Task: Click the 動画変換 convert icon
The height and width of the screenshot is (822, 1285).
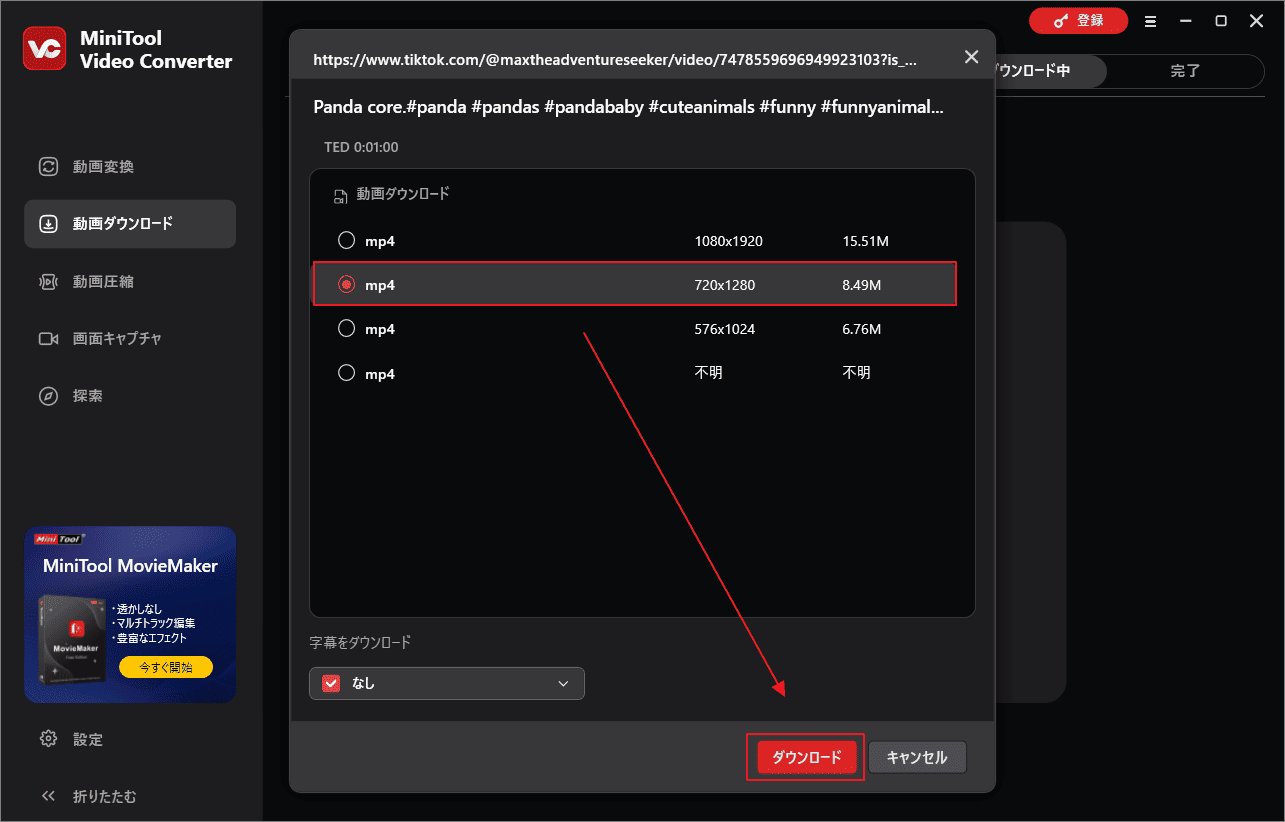Action: 48,167
